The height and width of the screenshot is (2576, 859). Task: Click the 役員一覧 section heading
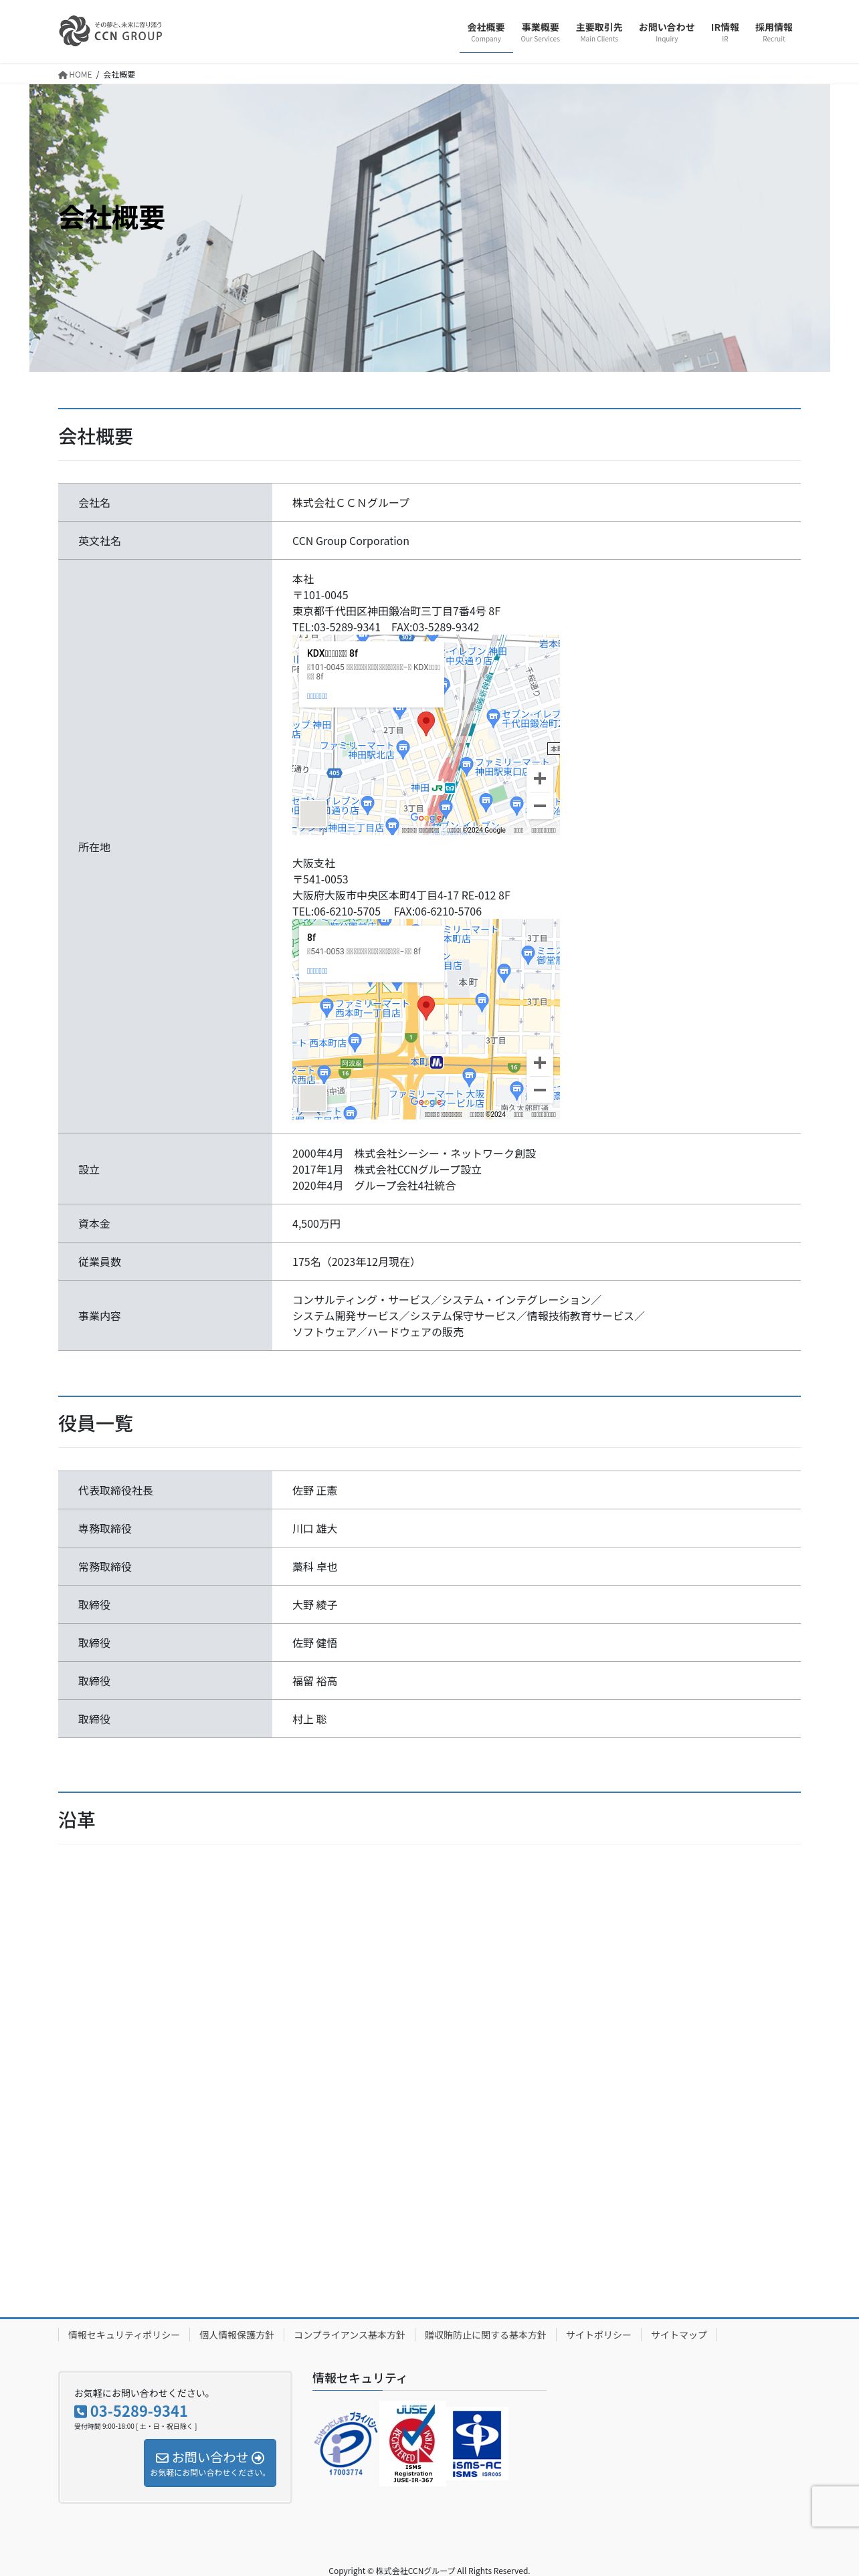[x=95, y=1423]
